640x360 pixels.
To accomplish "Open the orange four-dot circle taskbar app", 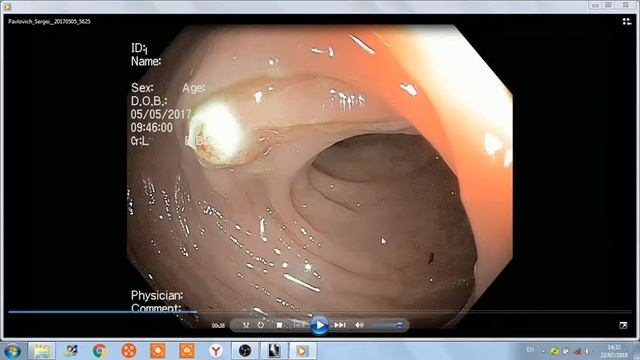I will click(x=128, y=351).
